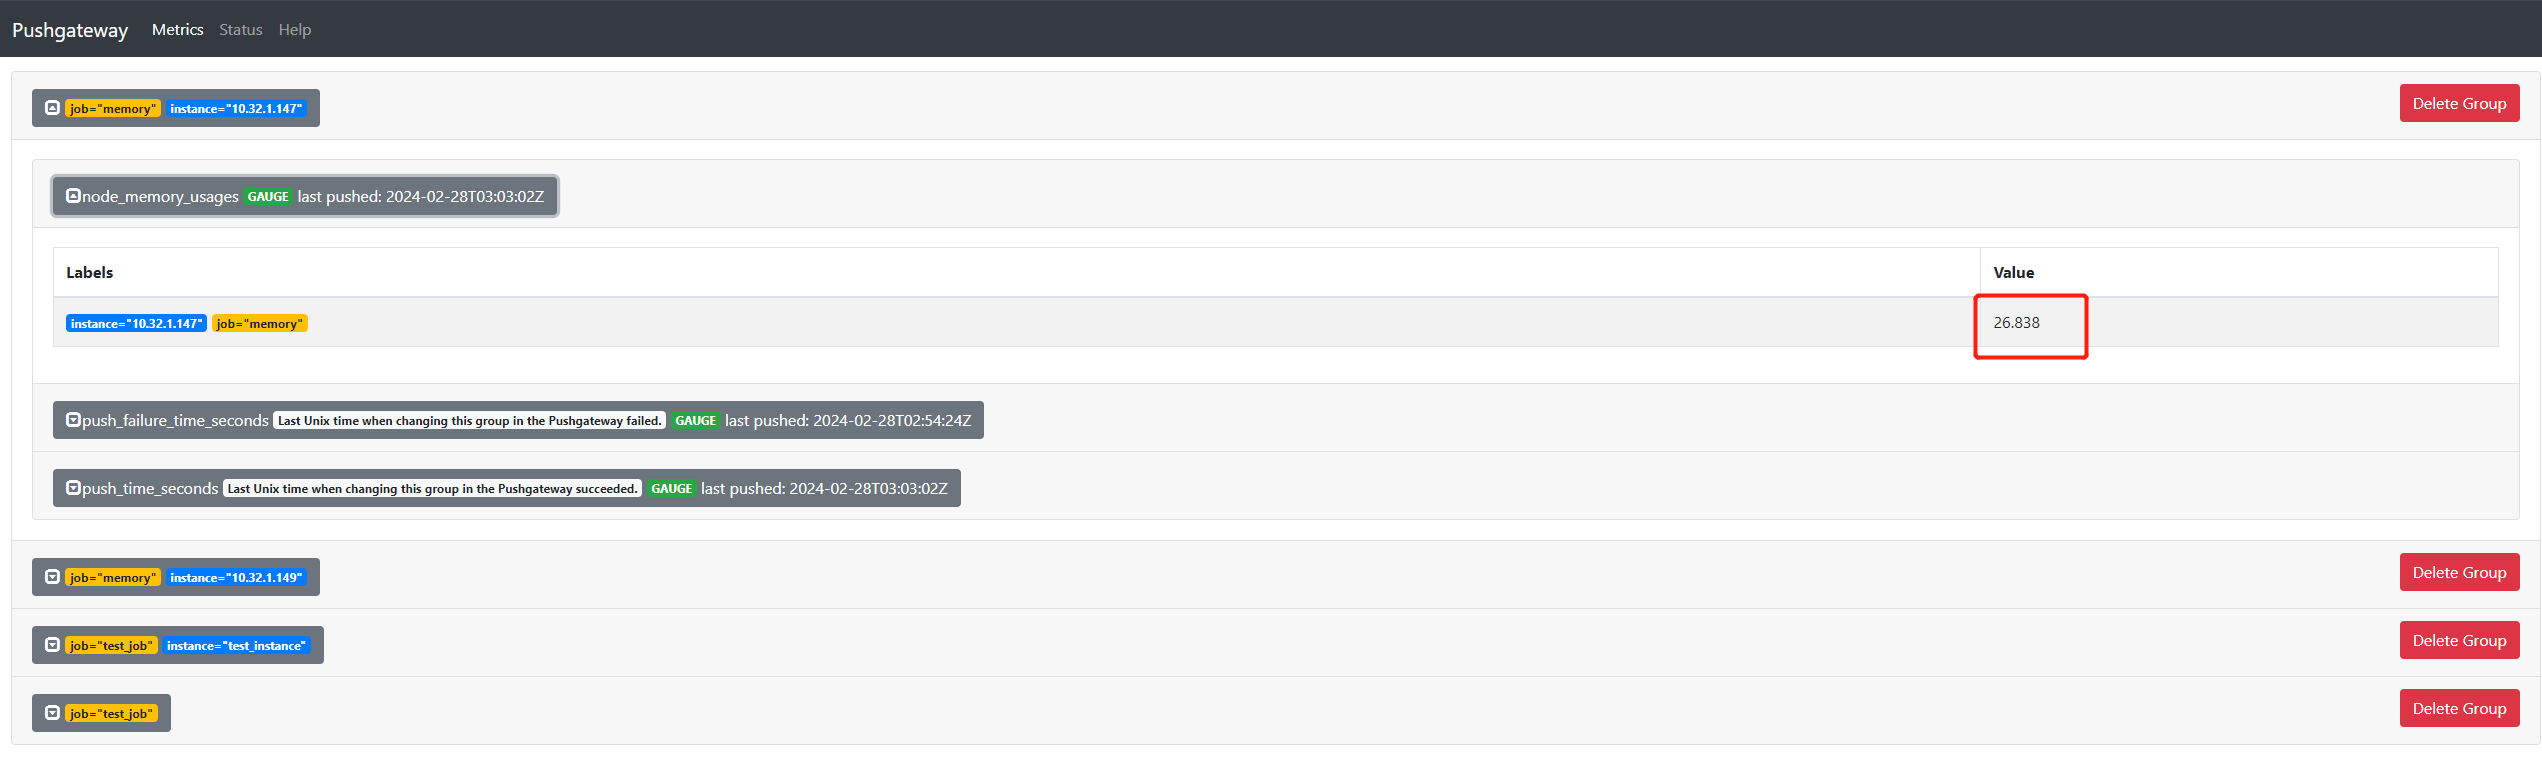Delete group for instance 10.32.1.147
Image resolution: width=2542 pixels, height=757 pixels.
[2459, 103]
